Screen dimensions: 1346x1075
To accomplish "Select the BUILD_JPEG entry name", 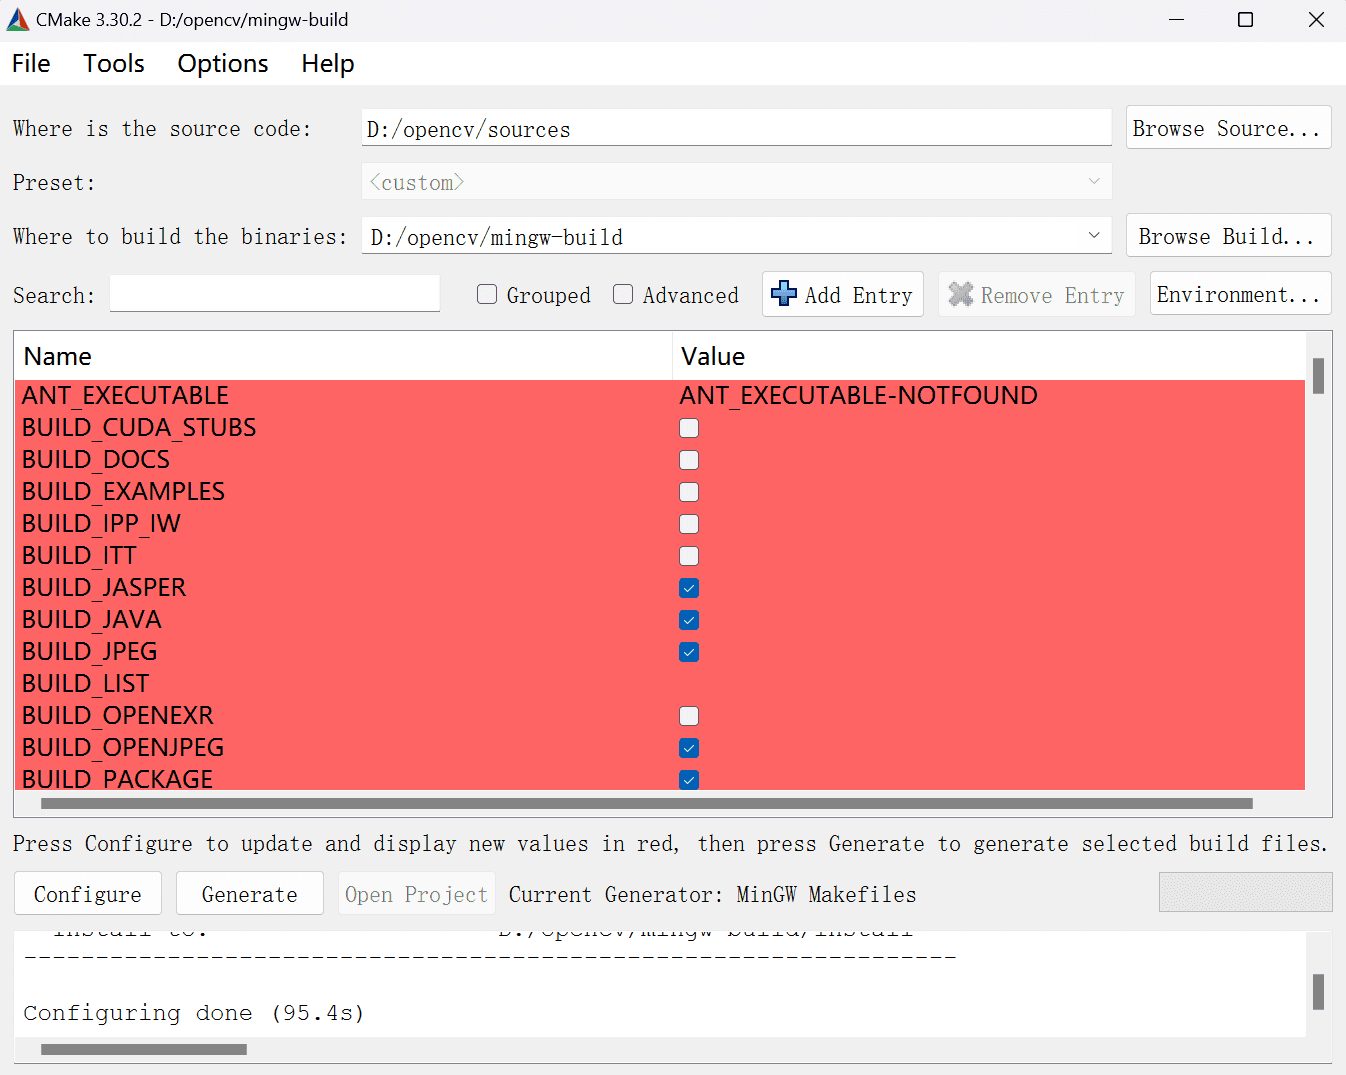I will click(x=90, y=652).
